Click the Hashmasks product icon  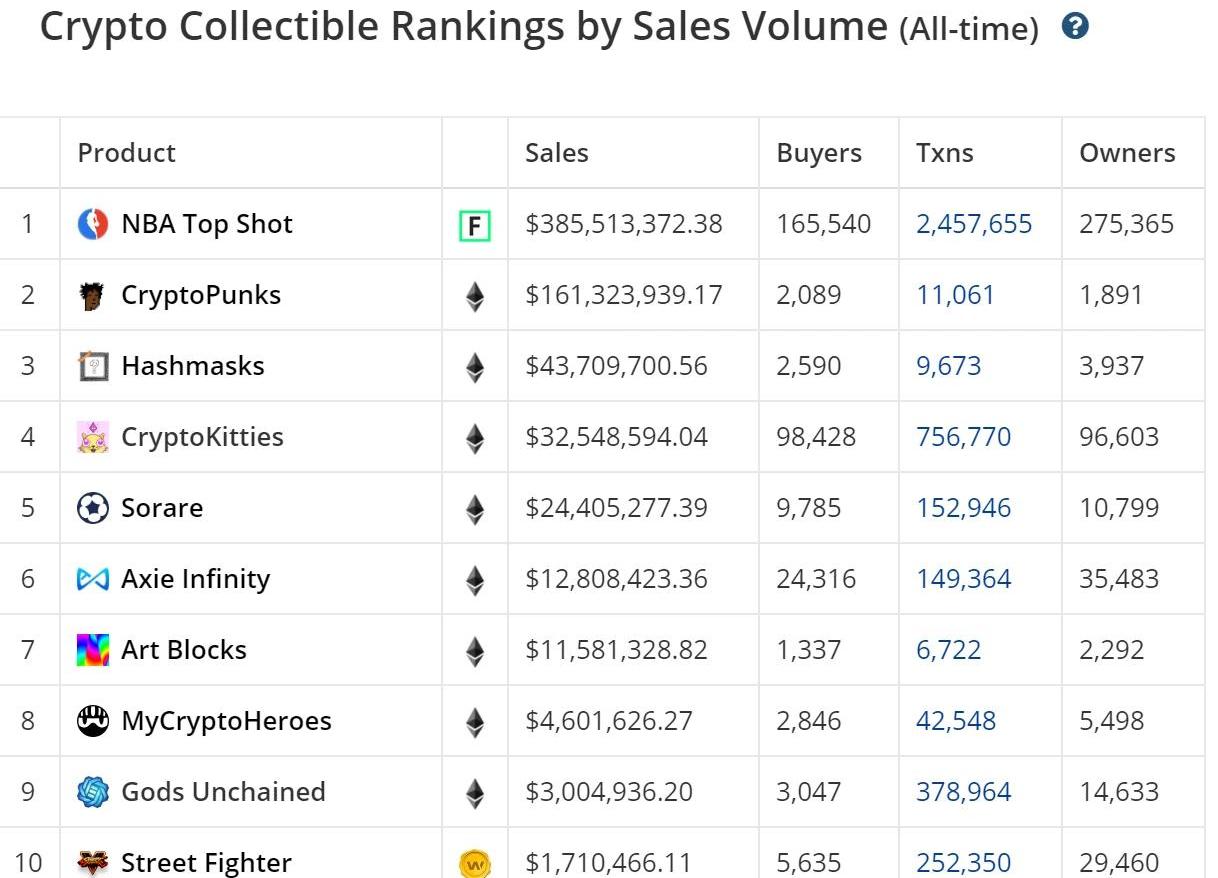(x=92, y=366)
